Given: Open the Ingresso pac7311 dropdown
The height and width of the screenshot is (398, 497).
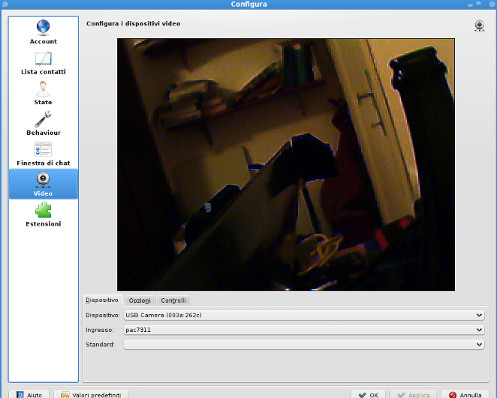Looking at the screenshot, I should (304, 330).
